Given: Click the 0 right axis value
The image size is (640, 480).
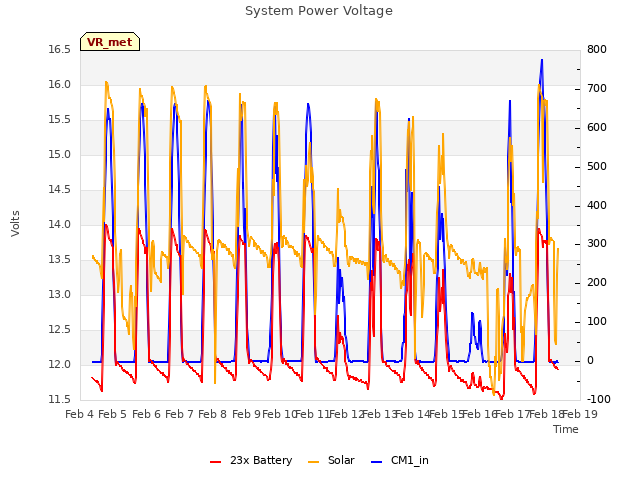Looking at the screenshot, I should (x=590, y=360).
